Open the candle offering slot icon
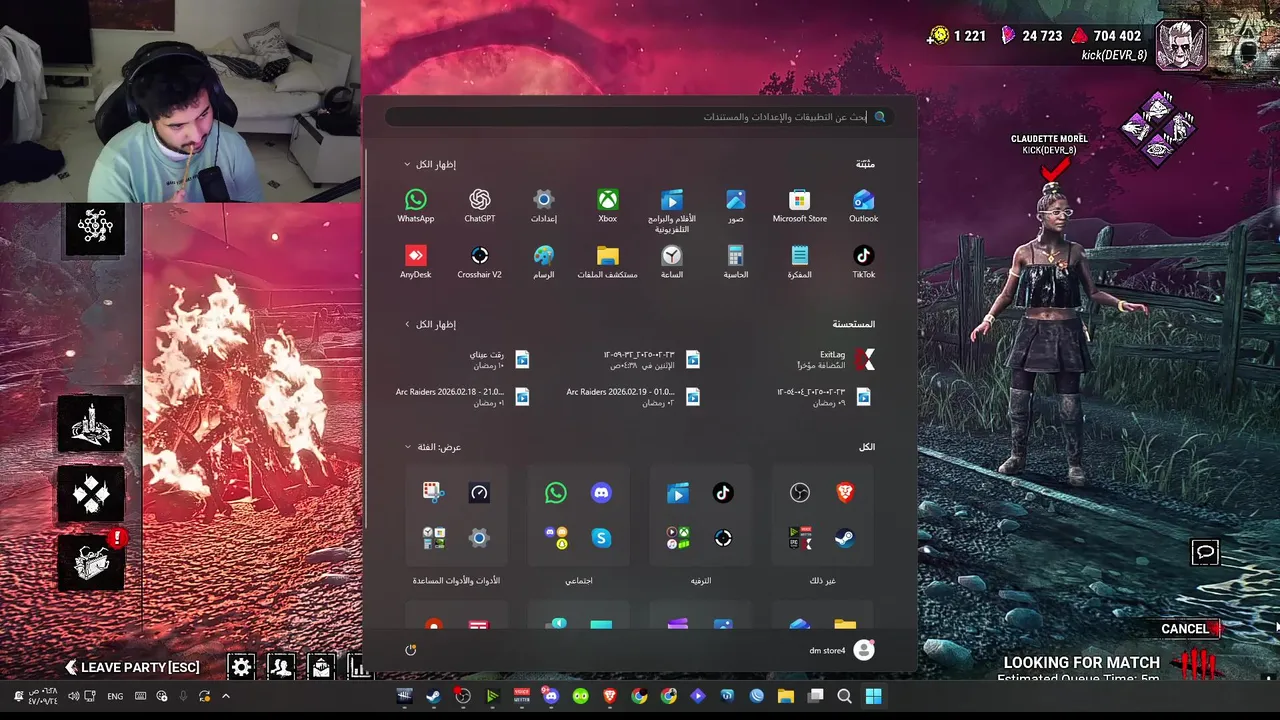Viewport: 1280px width, 720px height. coord(91,425)
